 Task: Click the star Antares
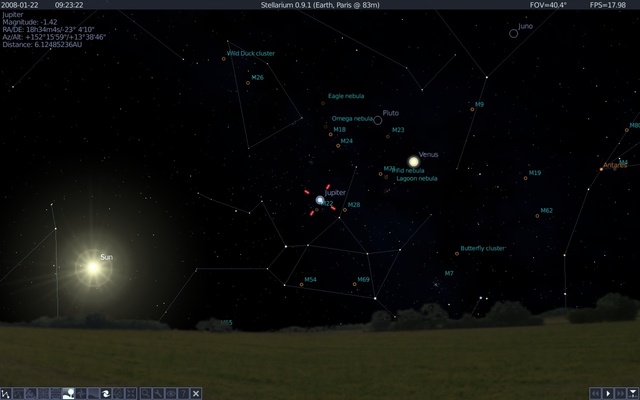click(601, 169)
